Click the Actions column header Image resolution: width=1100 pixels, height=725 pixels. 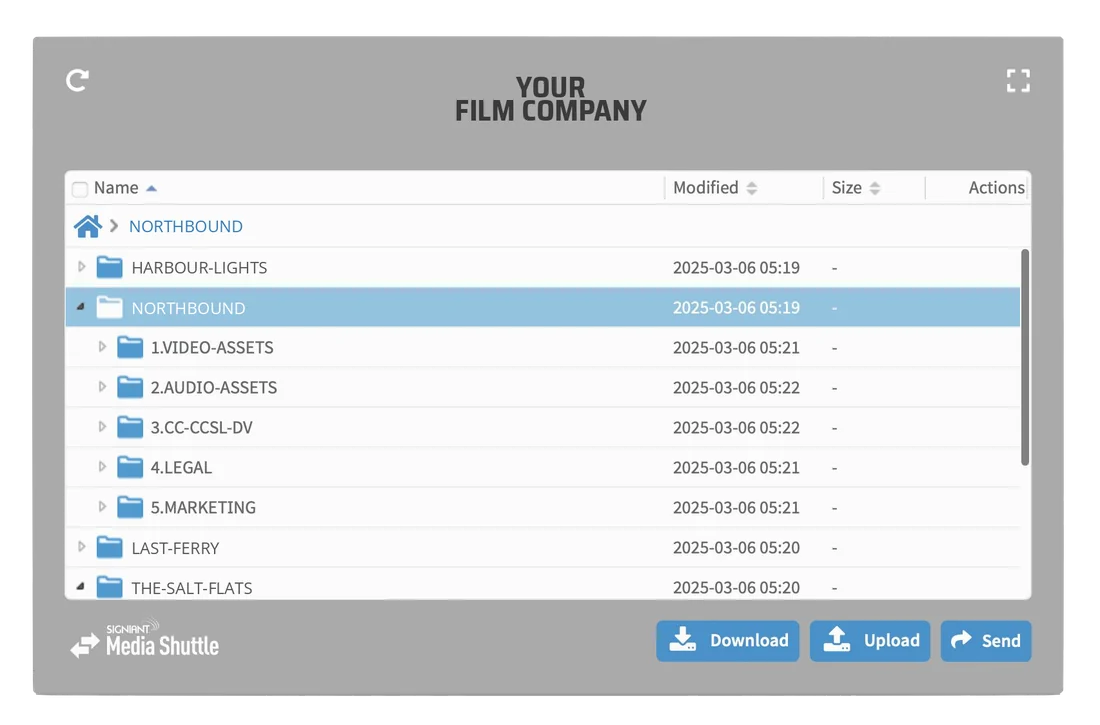point(996,188)
